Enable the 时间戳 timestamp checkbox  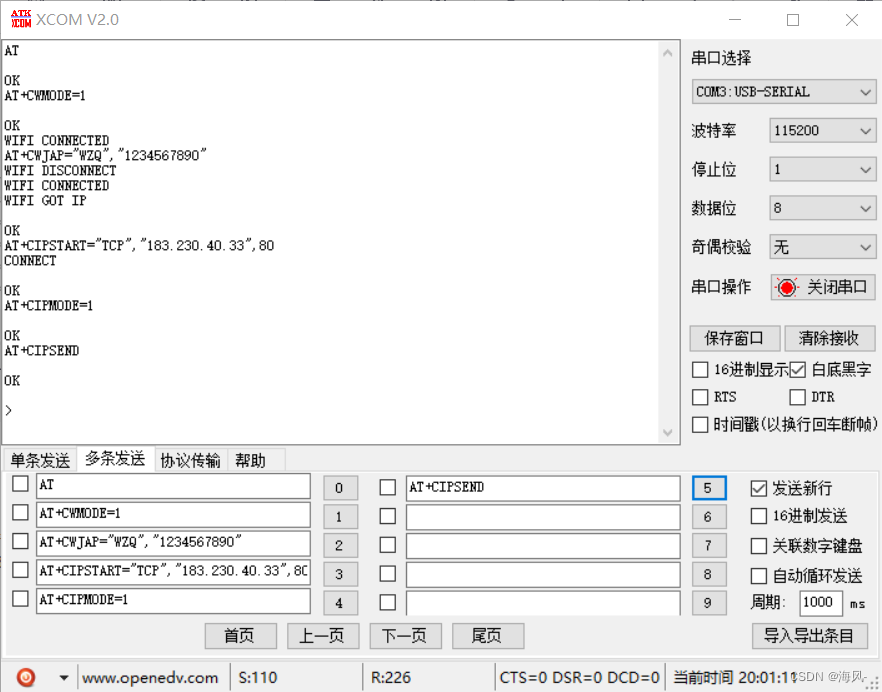tap(699, 424)
